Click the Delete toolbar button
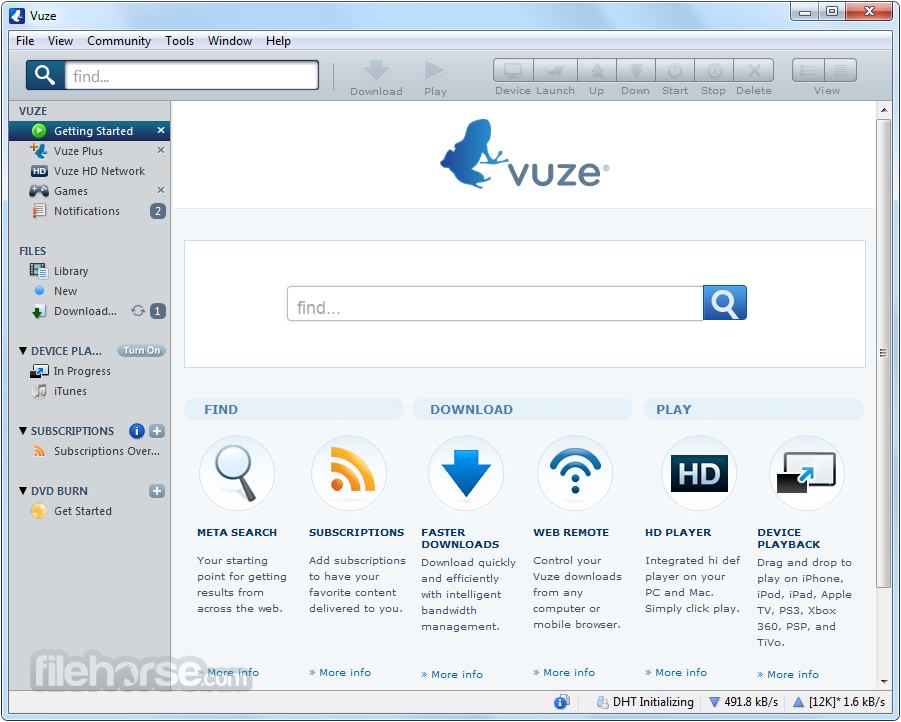Image resolution: width=901 pixels, height=722 pixels. pyautogui.click(x=754, y=71)
